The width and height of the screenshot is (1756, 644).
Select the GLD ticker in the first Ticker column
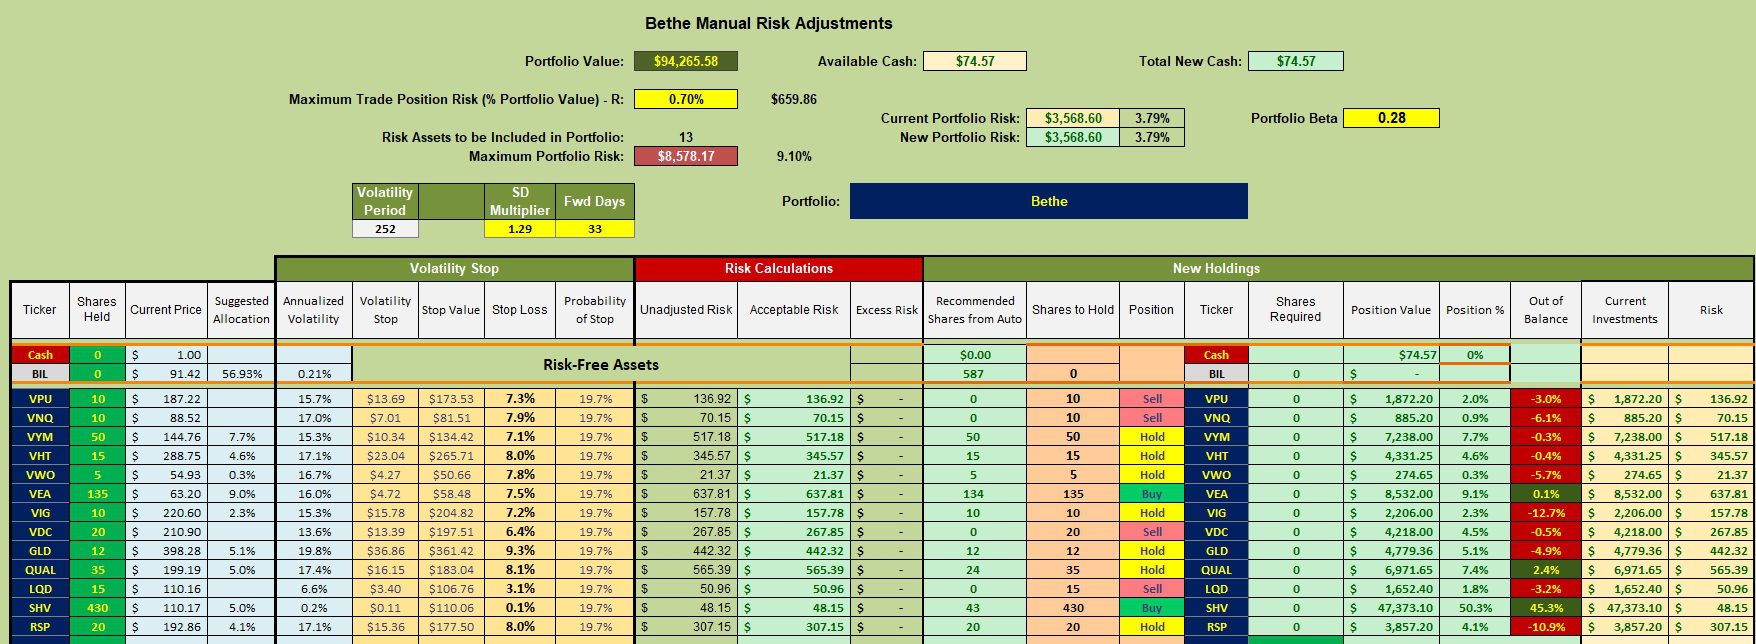tap(40, 550)
